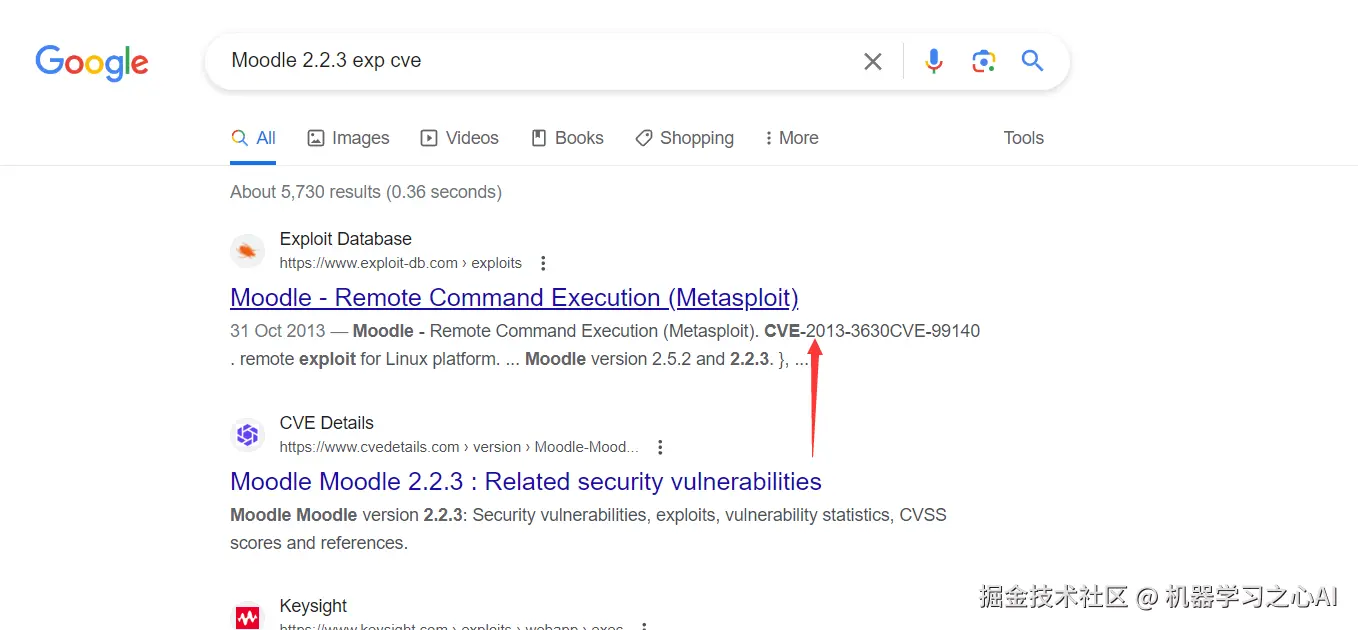The height and width of the screenshot is (630, 1358).
Task: Switch to the Videos tab
Action: click(x=459, y=138)
